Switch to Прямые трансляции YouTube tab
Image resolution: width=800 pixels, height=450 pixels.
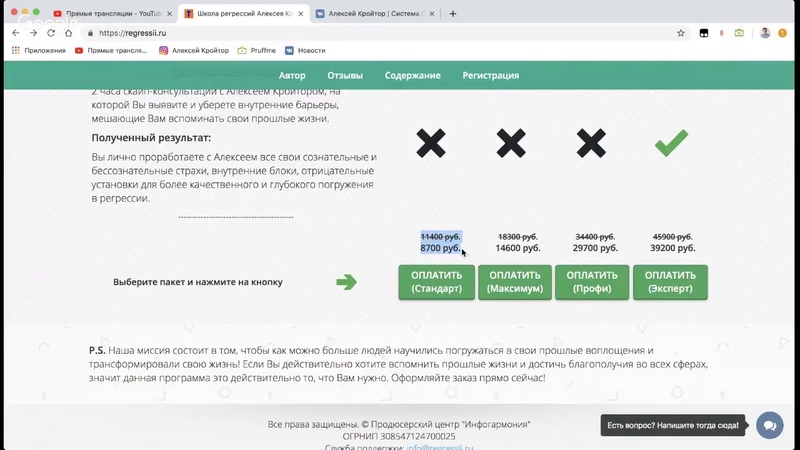pos(110,14)
